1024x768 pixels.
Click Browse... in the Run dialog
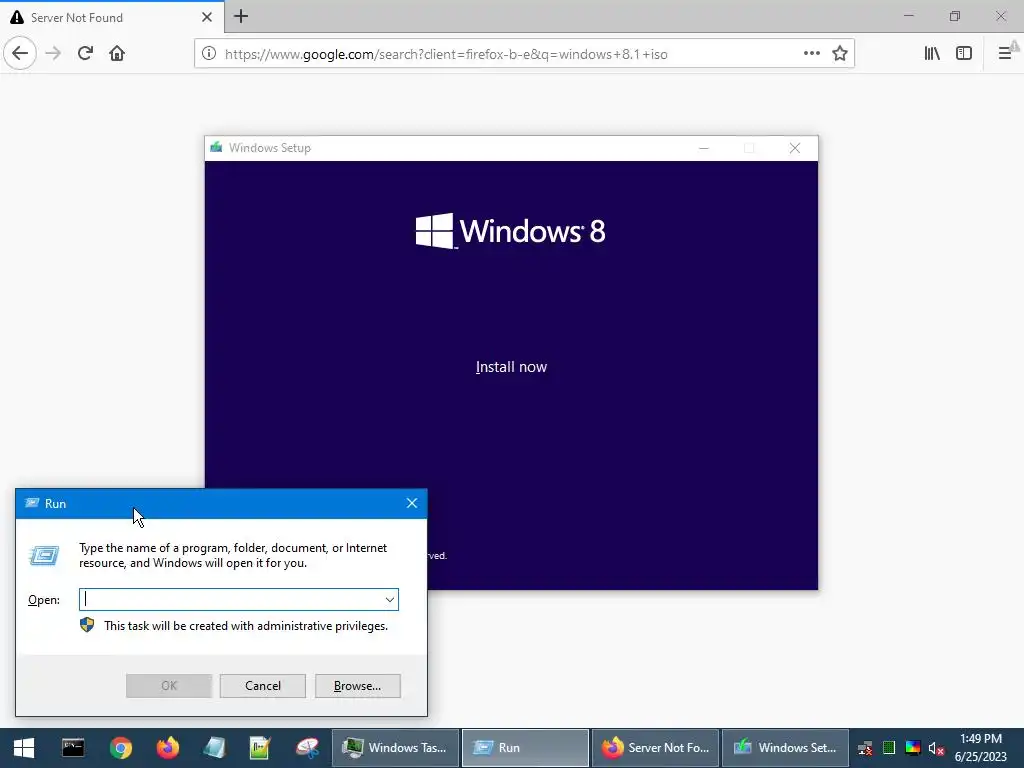click(357, 686)
